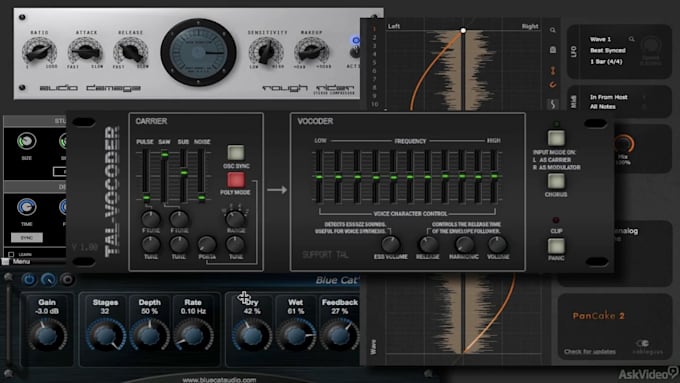Image resolution: width=680 pixels, height=383 pixels.
Task: Open the Beat Synced mode dropdown
Action: [x=608, y=50]
